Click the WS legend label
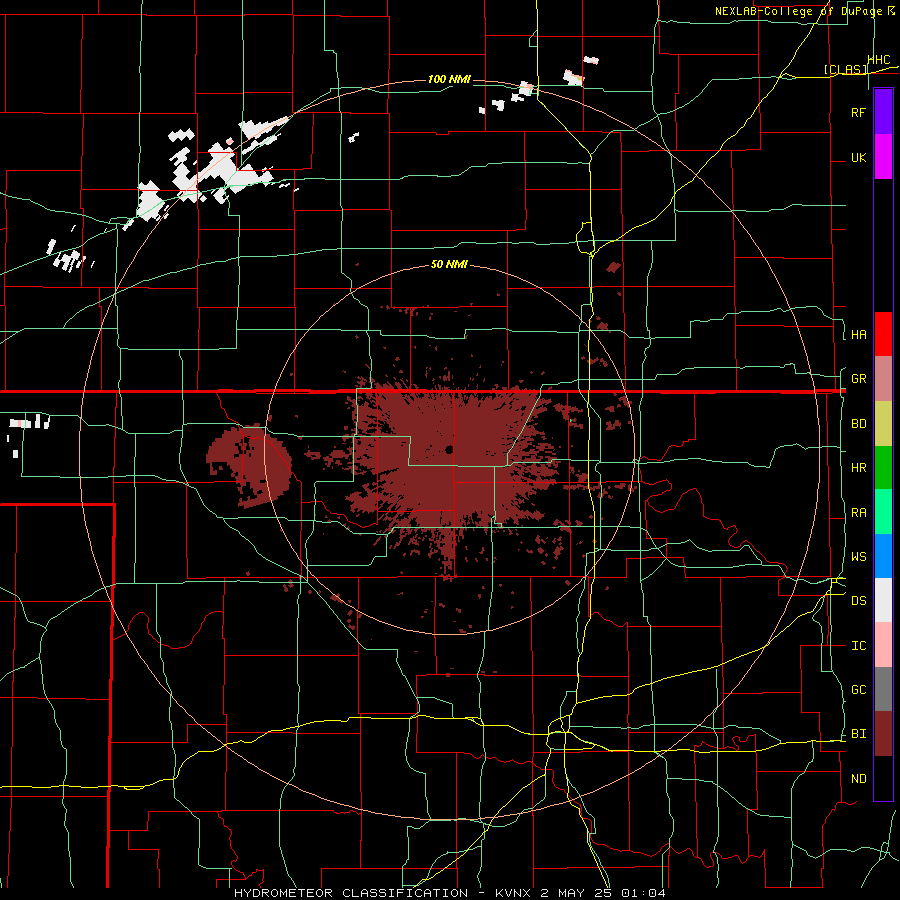This screenshot has height=900, width=900. point(858,557)
